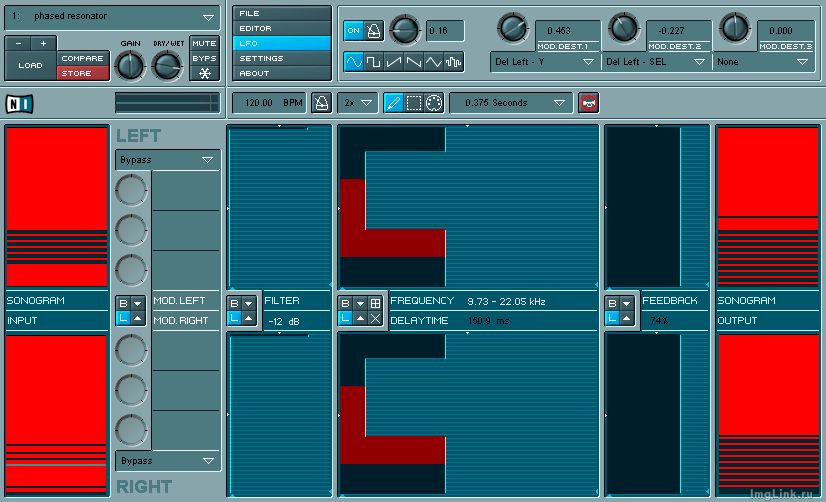
Task: Click the snowflake freeze button
Action: tap(204, 73)
